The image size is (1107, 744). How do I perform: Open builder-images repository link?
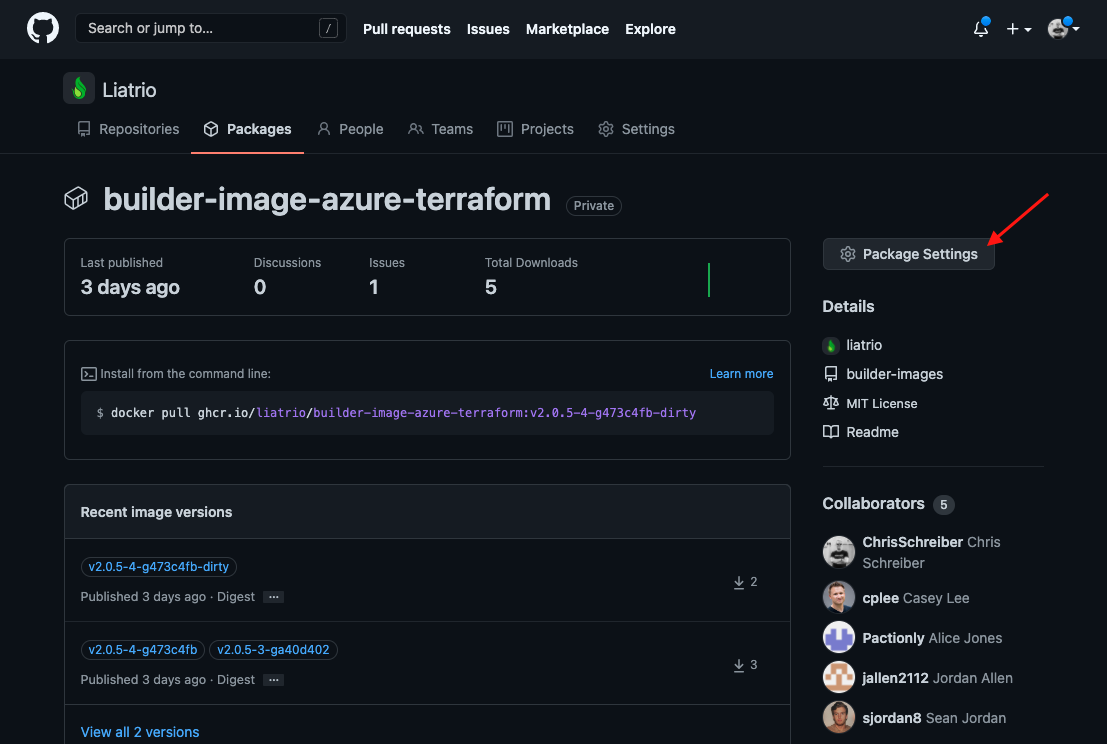pos(894,374)
